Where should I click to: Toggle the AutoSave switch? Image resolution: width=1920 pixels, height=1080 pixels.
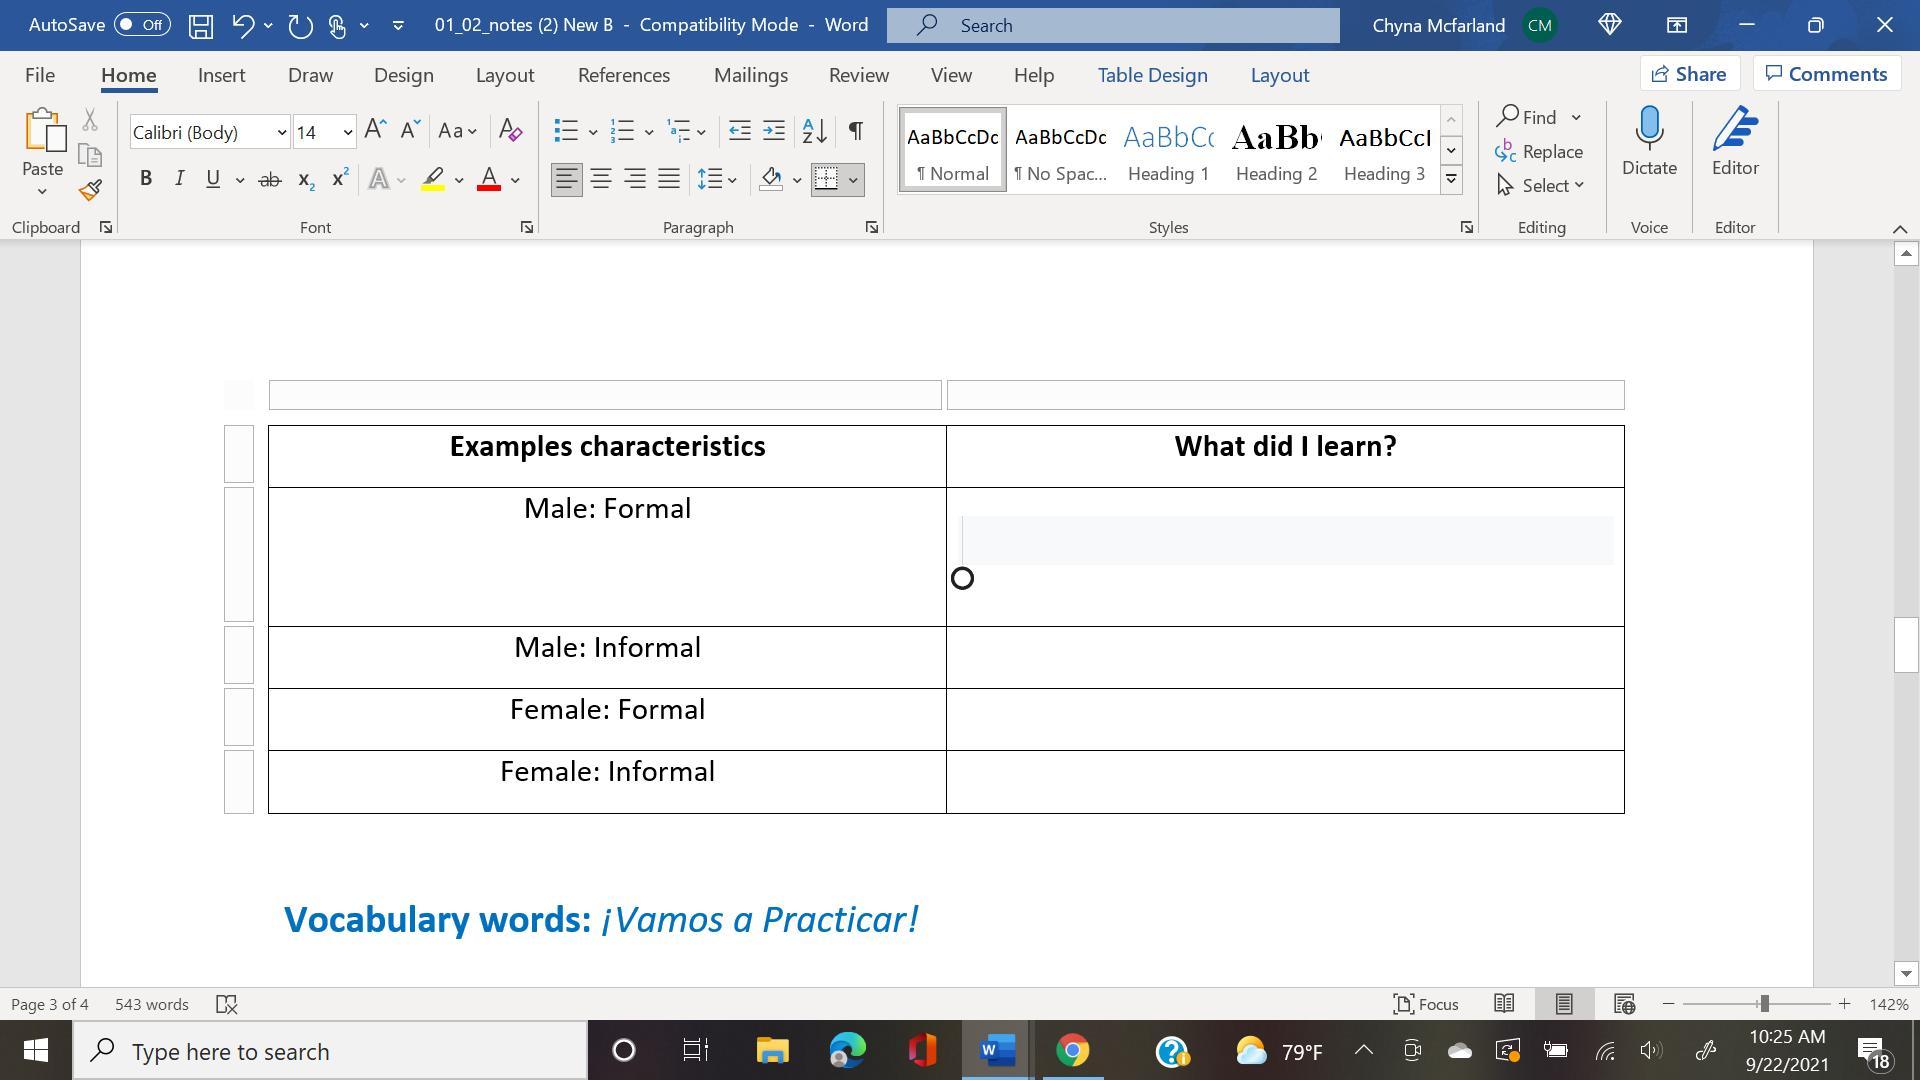(x=141, y=25)
